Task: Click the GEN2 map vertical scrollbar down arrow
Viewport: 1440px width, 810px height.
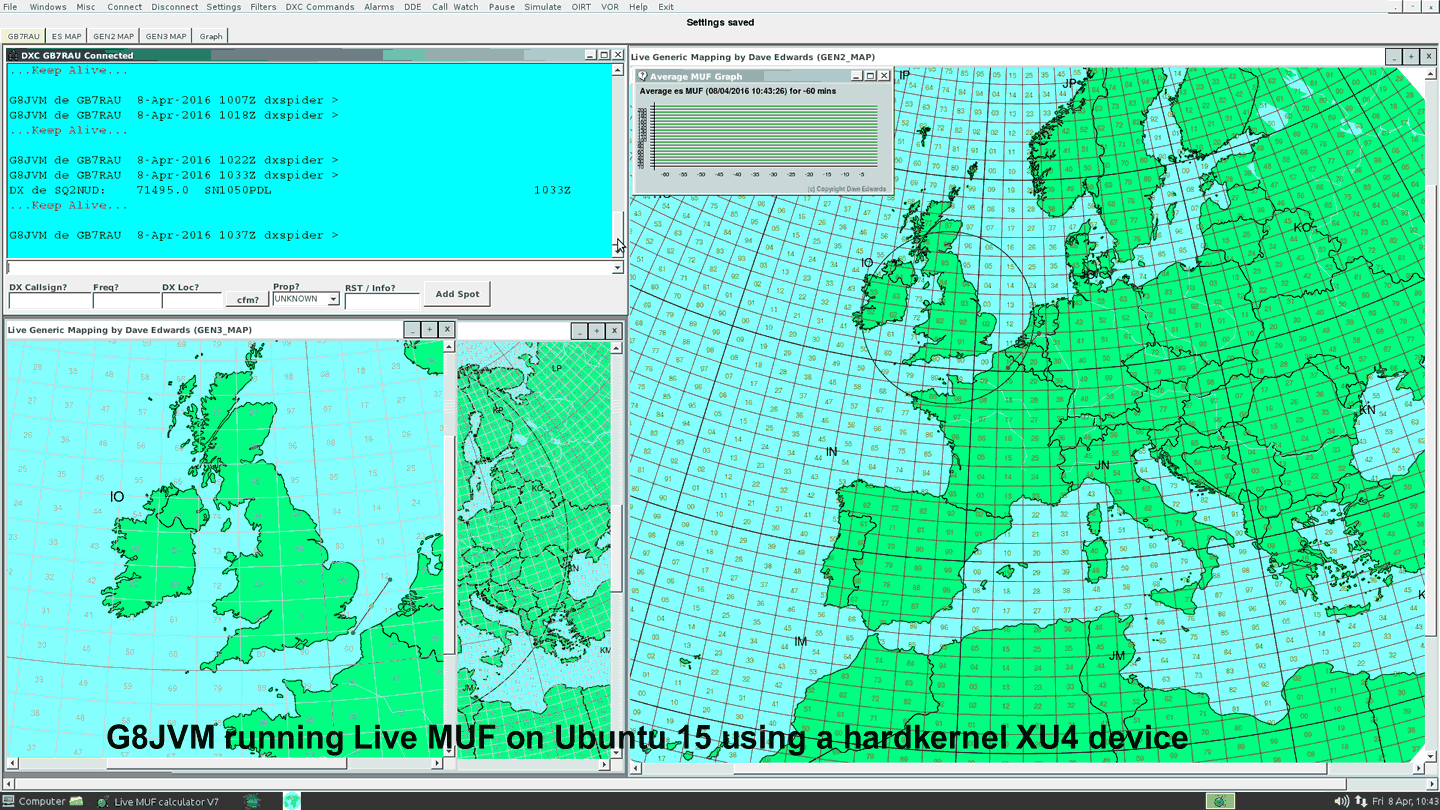Action: click(x=1432, y=755)
